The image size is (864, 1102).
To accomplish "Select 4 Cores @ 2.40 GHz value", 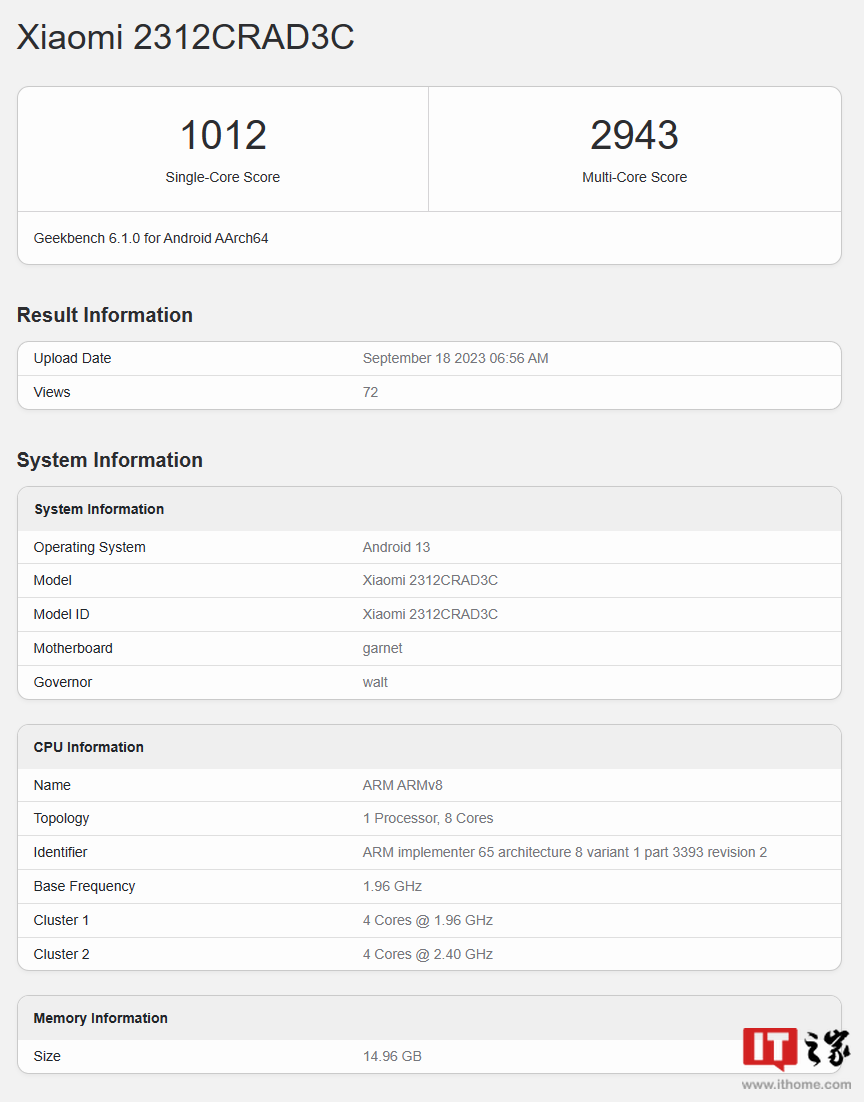I will 428,954.
